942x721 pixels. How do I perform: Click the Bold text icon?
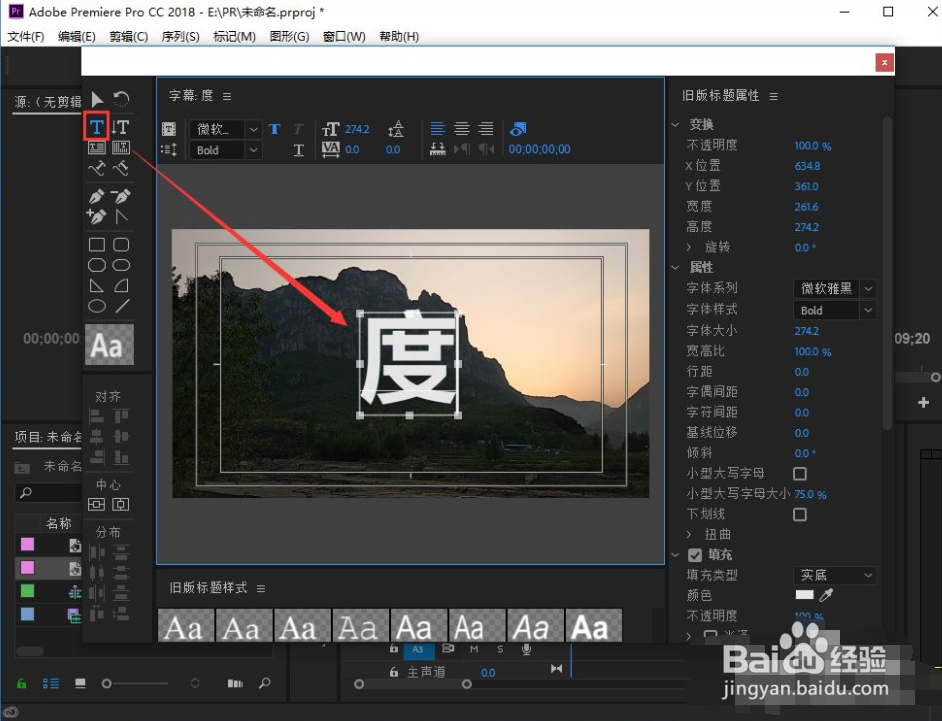(275, 129)
